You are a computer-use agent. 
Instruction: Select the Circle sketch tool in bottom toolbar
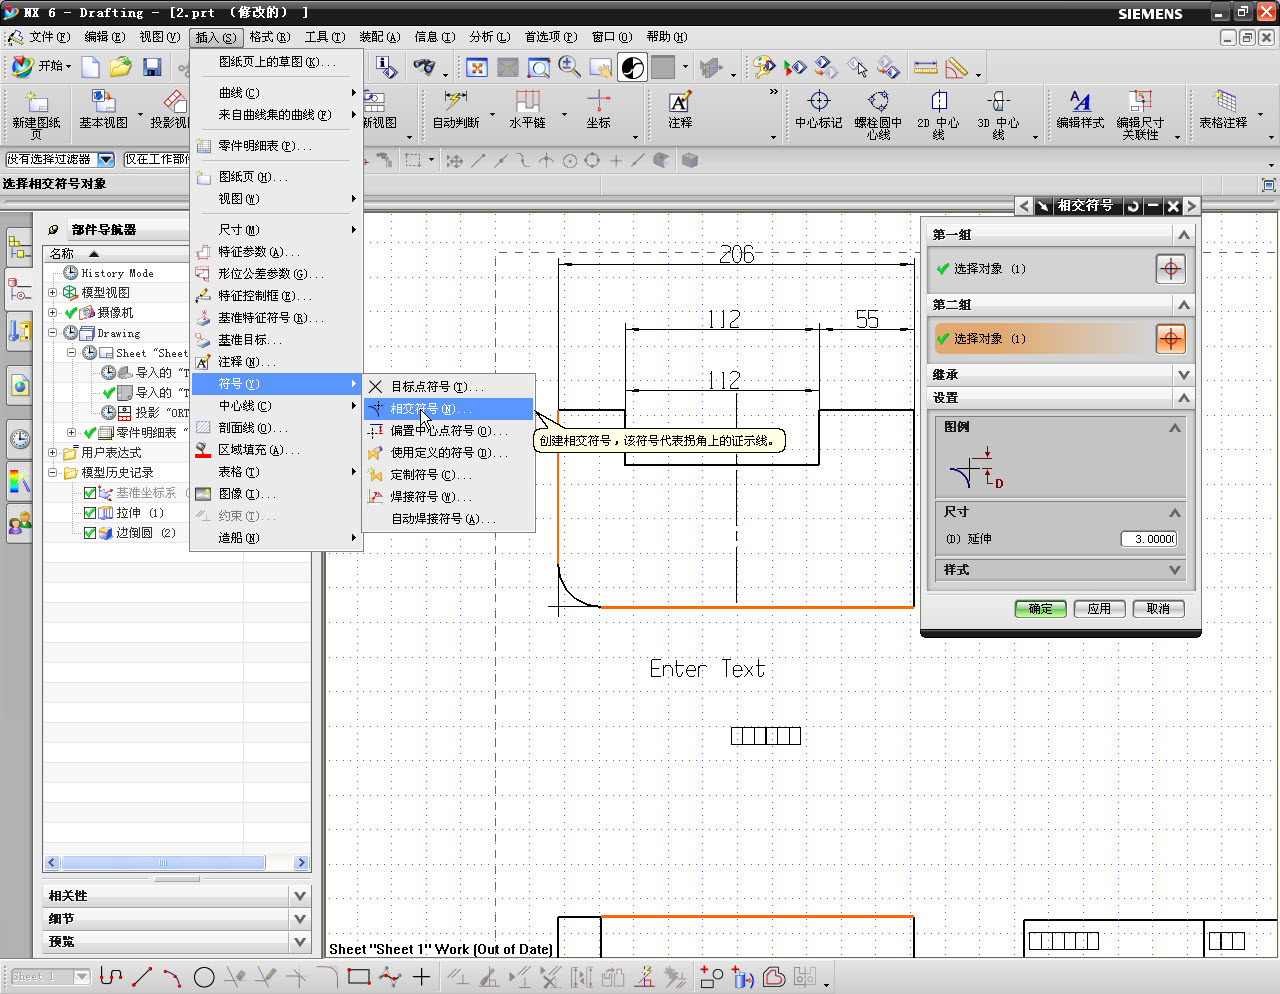coord(204,977)
